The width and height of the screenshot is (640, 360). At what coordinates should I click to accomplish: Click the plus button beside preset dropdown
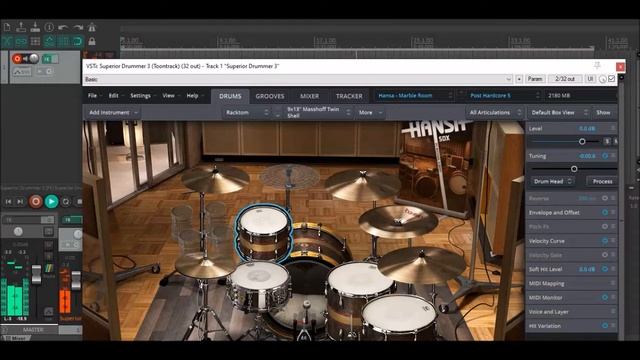tap(519, 79)
